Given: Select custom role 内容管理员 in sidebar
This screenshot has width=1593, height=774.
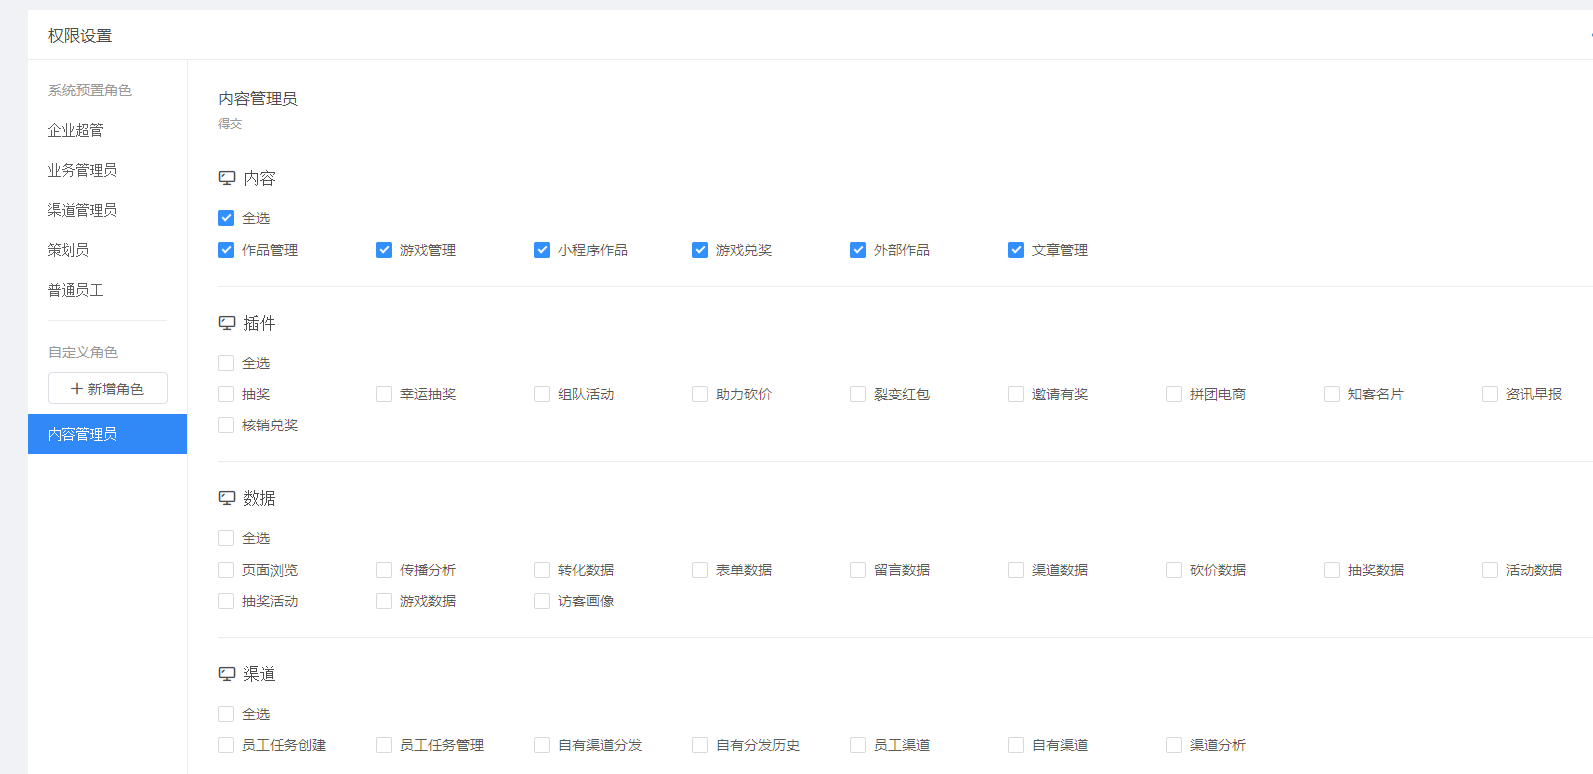Looking at the screenshot, I should pos(107,434).
